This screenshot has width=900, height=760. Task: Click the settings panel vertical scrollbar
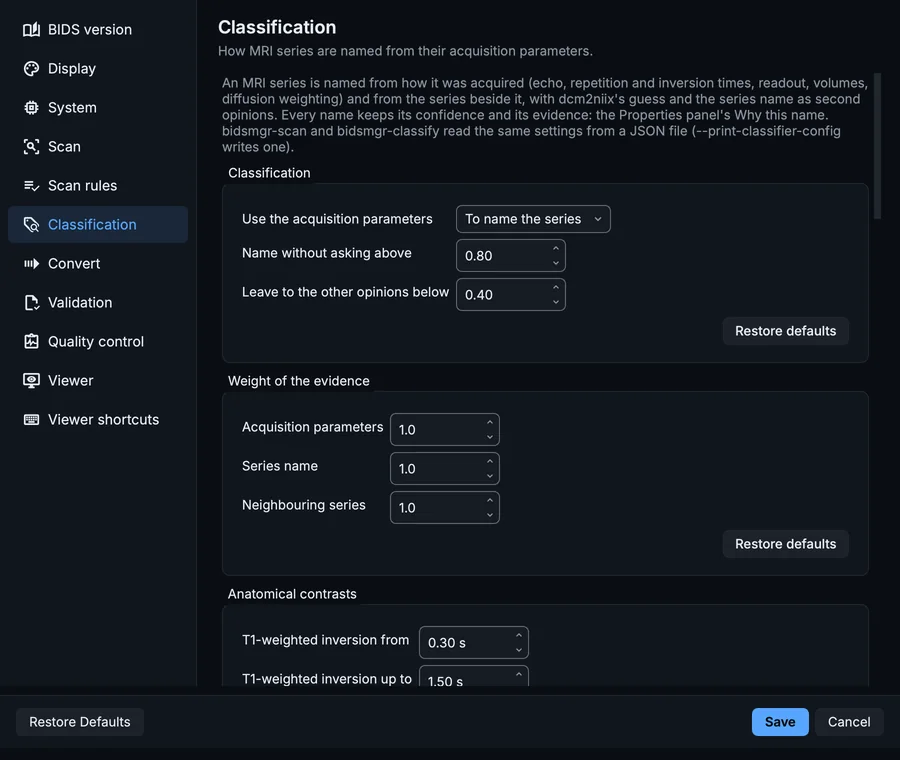tap(876, 146)
